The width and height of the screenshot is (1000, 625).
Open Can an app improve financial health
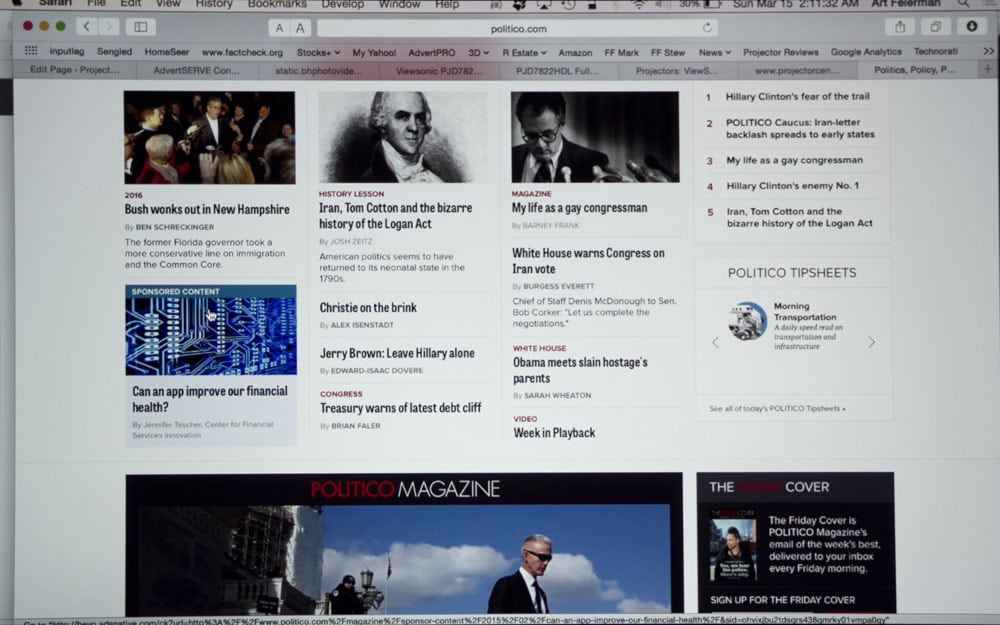pyautogui.click(x=210, y=399)
